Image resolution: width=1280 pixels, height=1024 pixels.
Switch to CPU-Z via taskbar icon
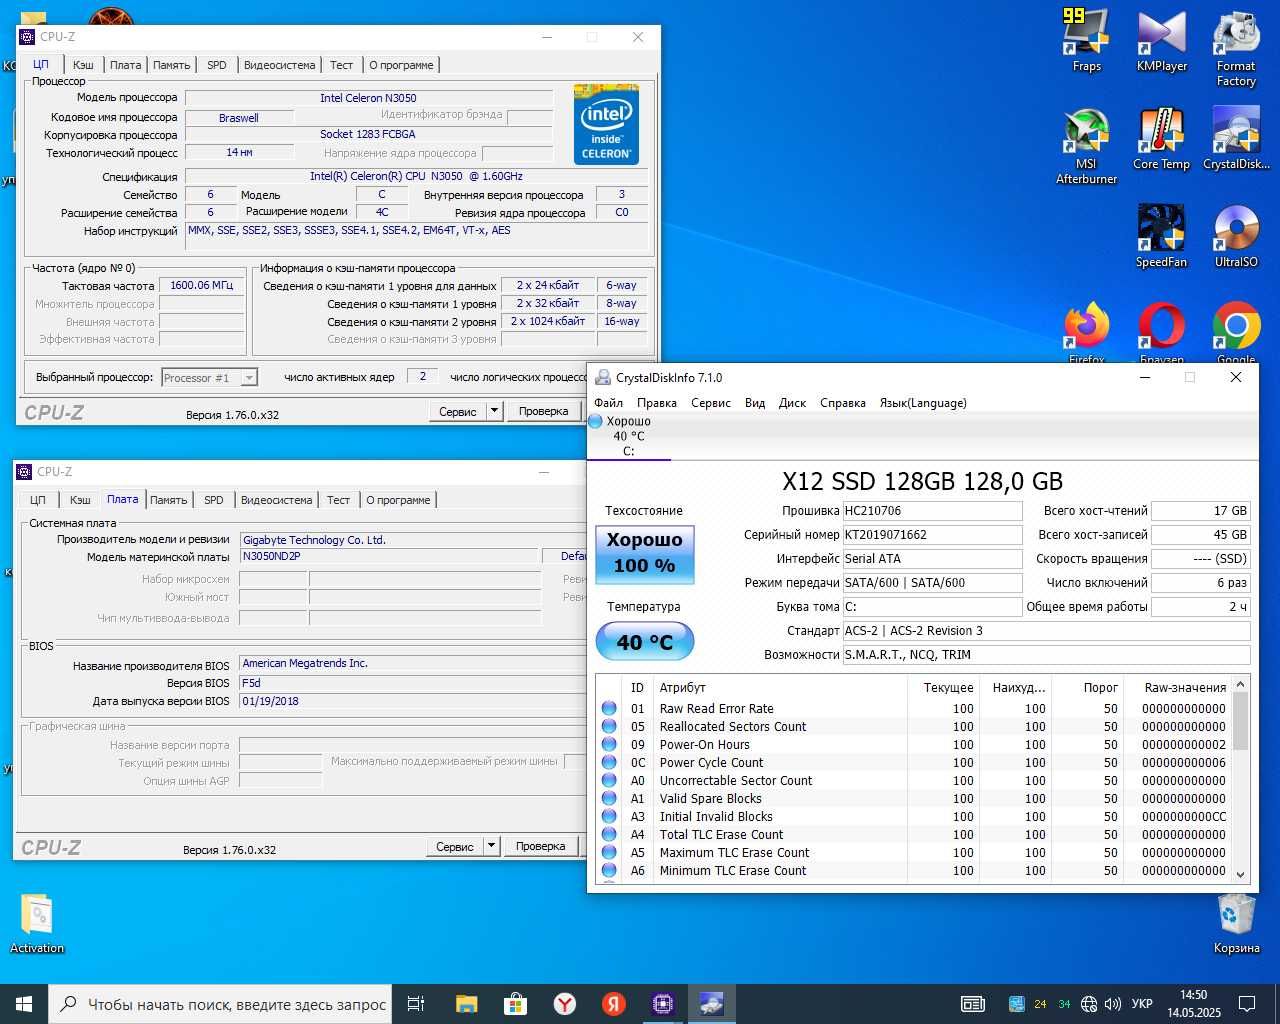point(662,1004)
